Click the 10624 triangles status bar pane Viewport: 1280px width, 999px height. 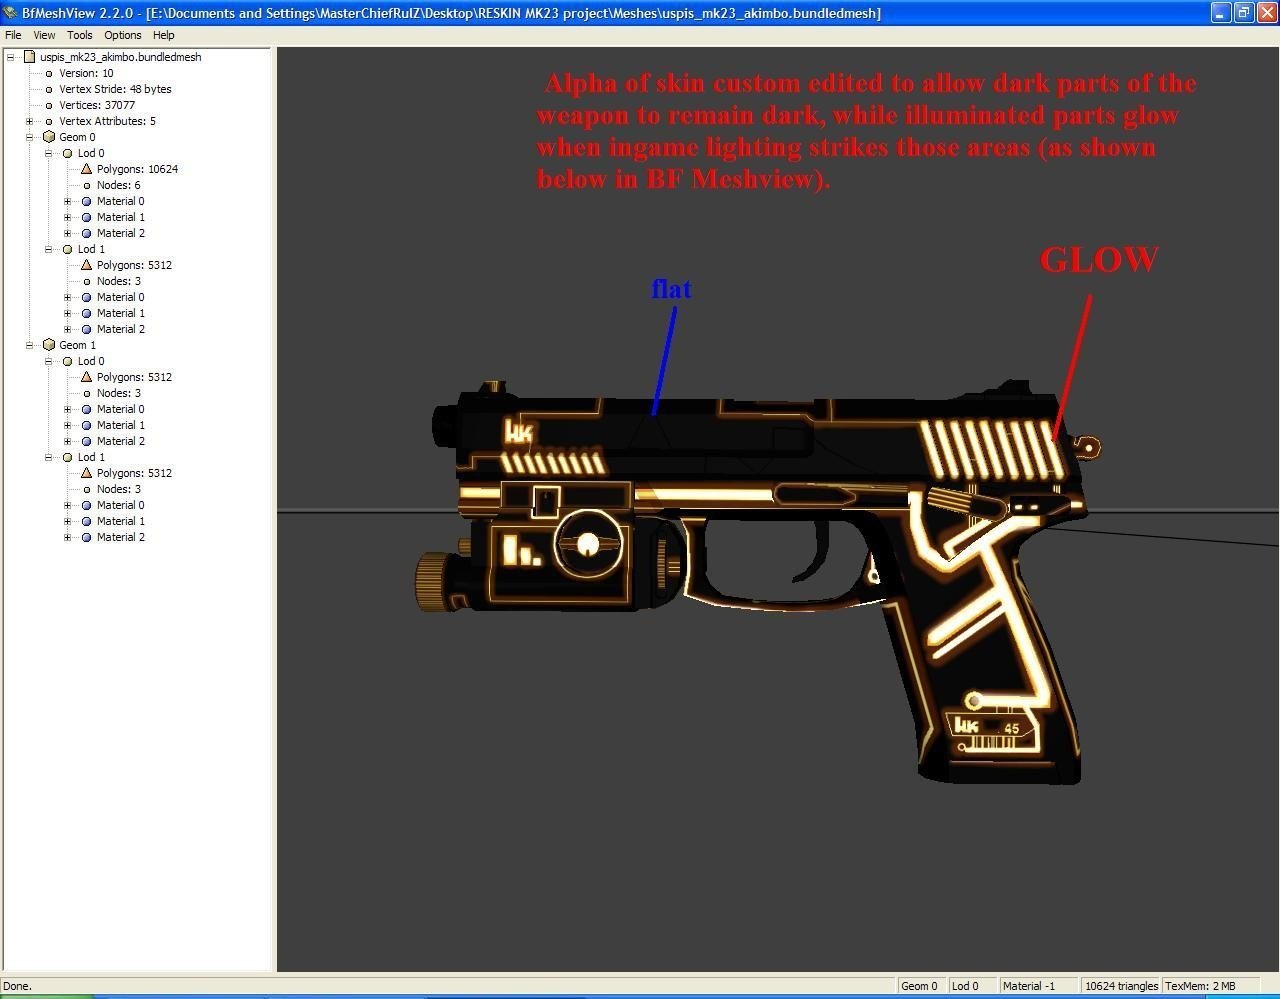coord(1121,986)
